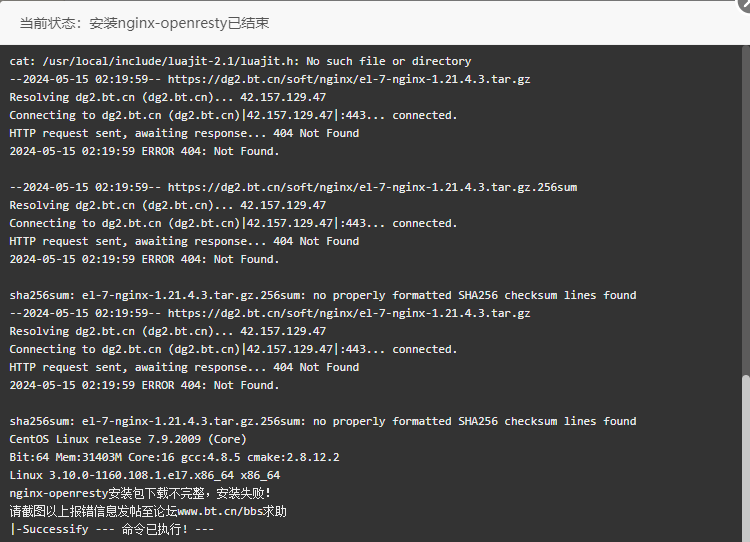
Task: Click the 请截图以上报错信息 help line
Action: [x=148, y=511]
